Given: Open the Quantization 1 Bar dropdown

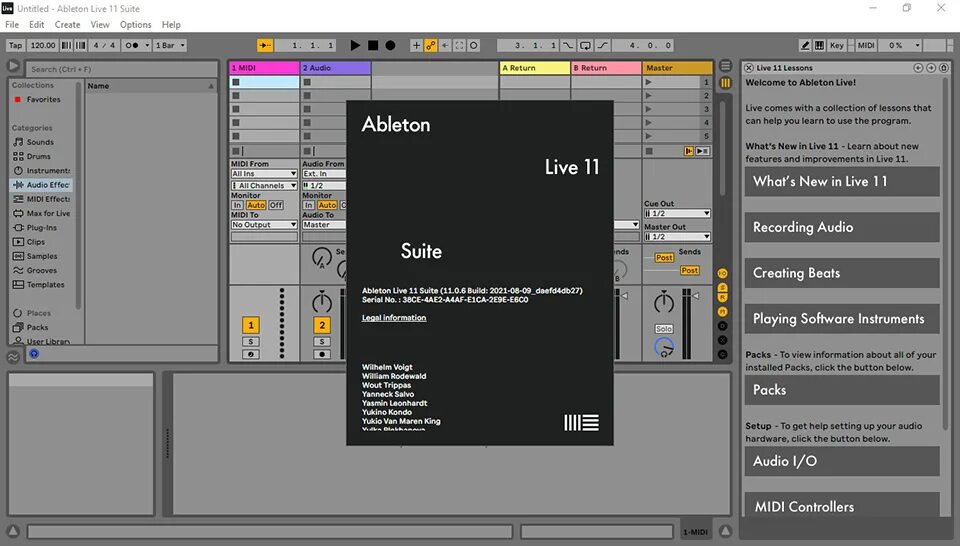Looking at the screenshot, I should coord(170,45).
